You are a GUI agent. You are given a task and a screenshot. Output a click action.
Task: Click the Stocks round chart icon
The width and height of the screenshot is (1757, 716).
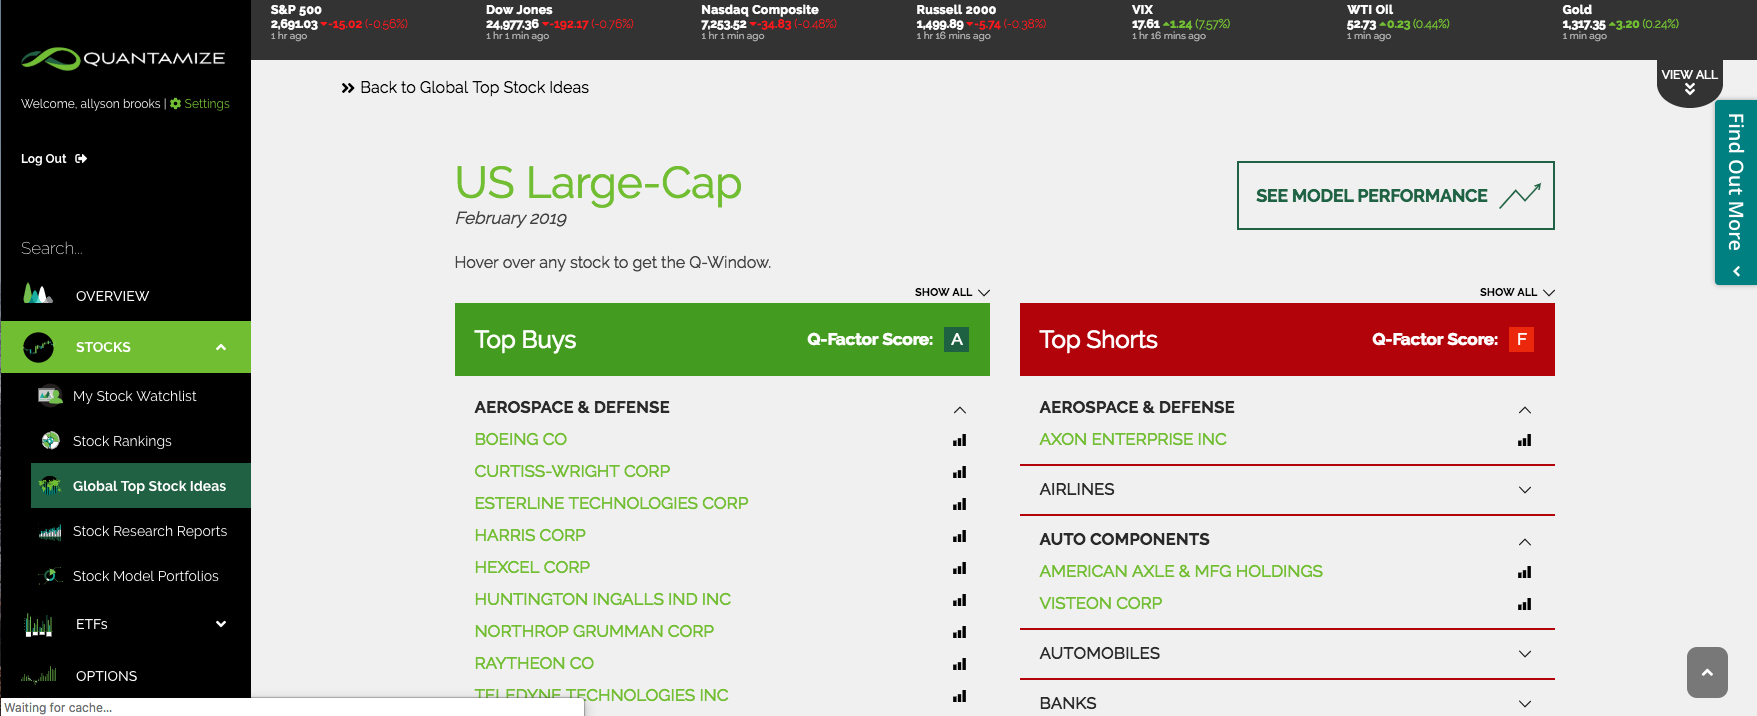click(38, 347)
